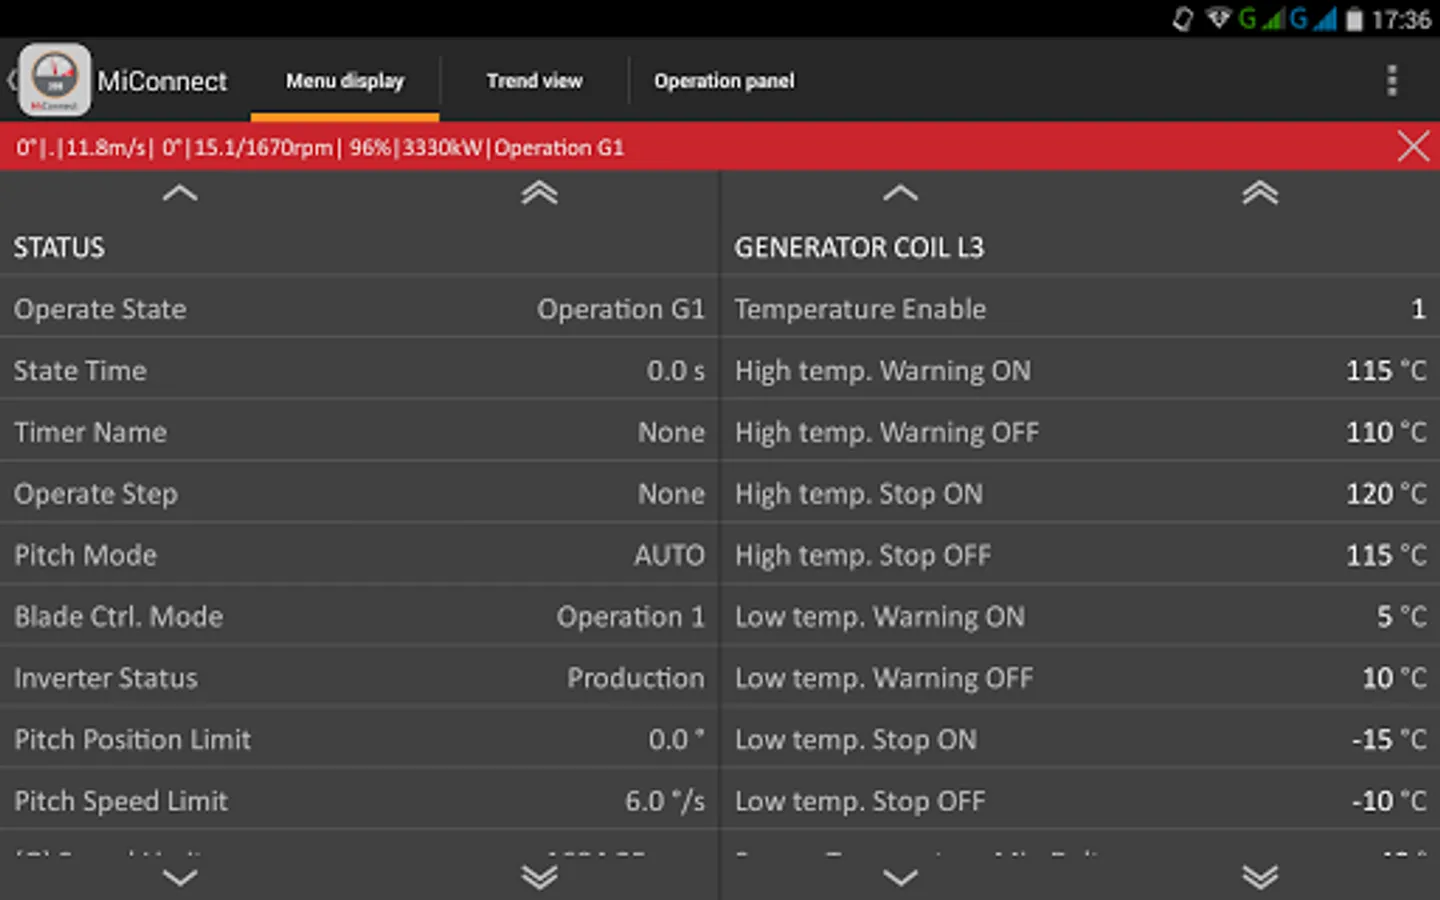Tap the MiConnect app logo icon
1440x900 pixels.
pos(55,80)
